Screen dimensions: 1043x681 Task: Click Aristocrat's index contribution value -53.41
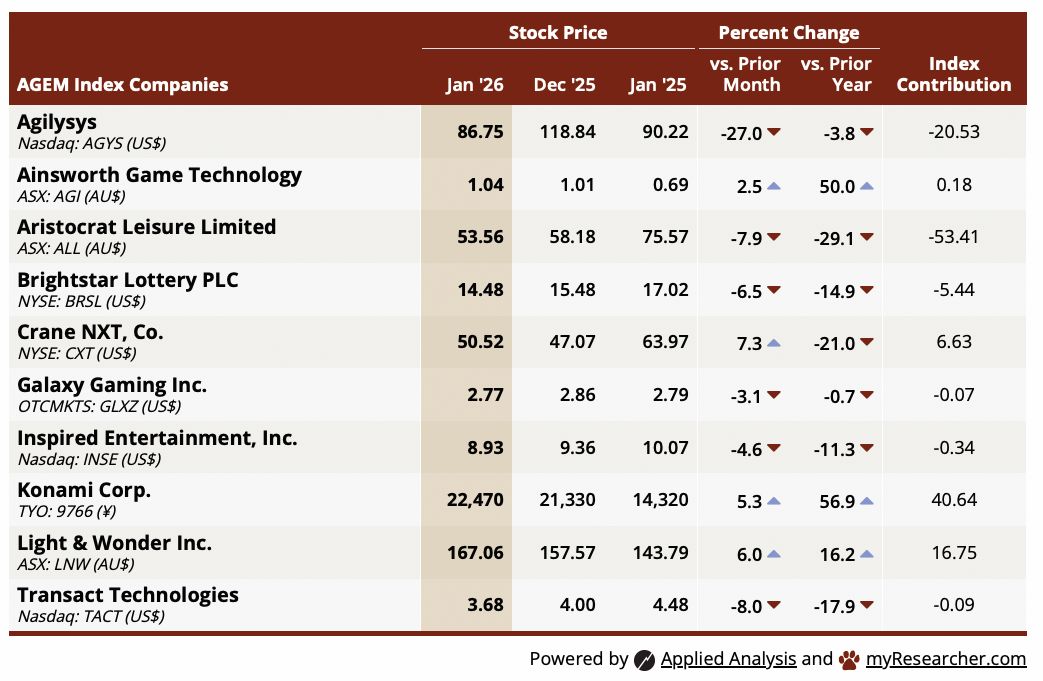[953, 238]
